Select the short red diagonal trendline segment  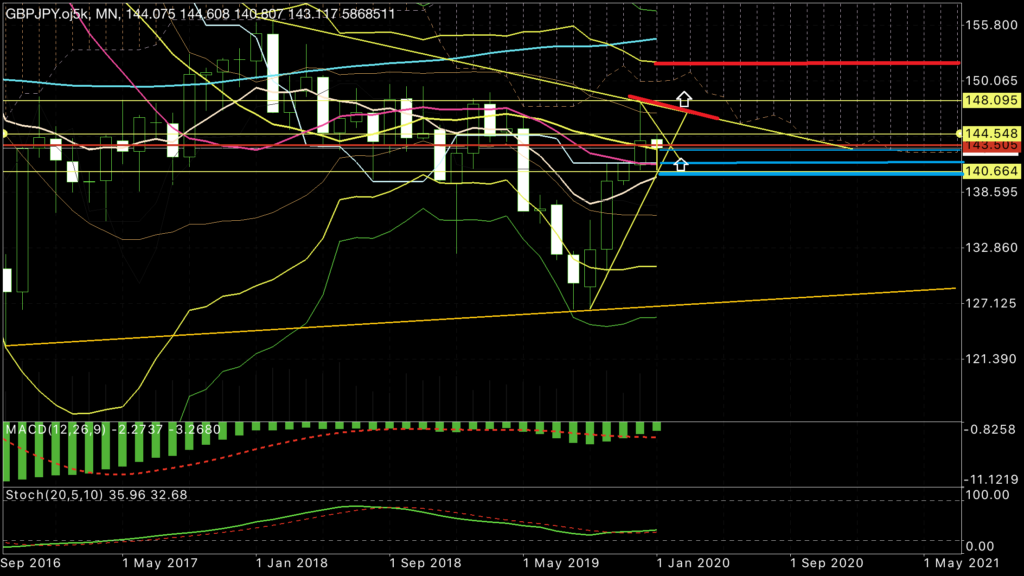coord(673,107)
